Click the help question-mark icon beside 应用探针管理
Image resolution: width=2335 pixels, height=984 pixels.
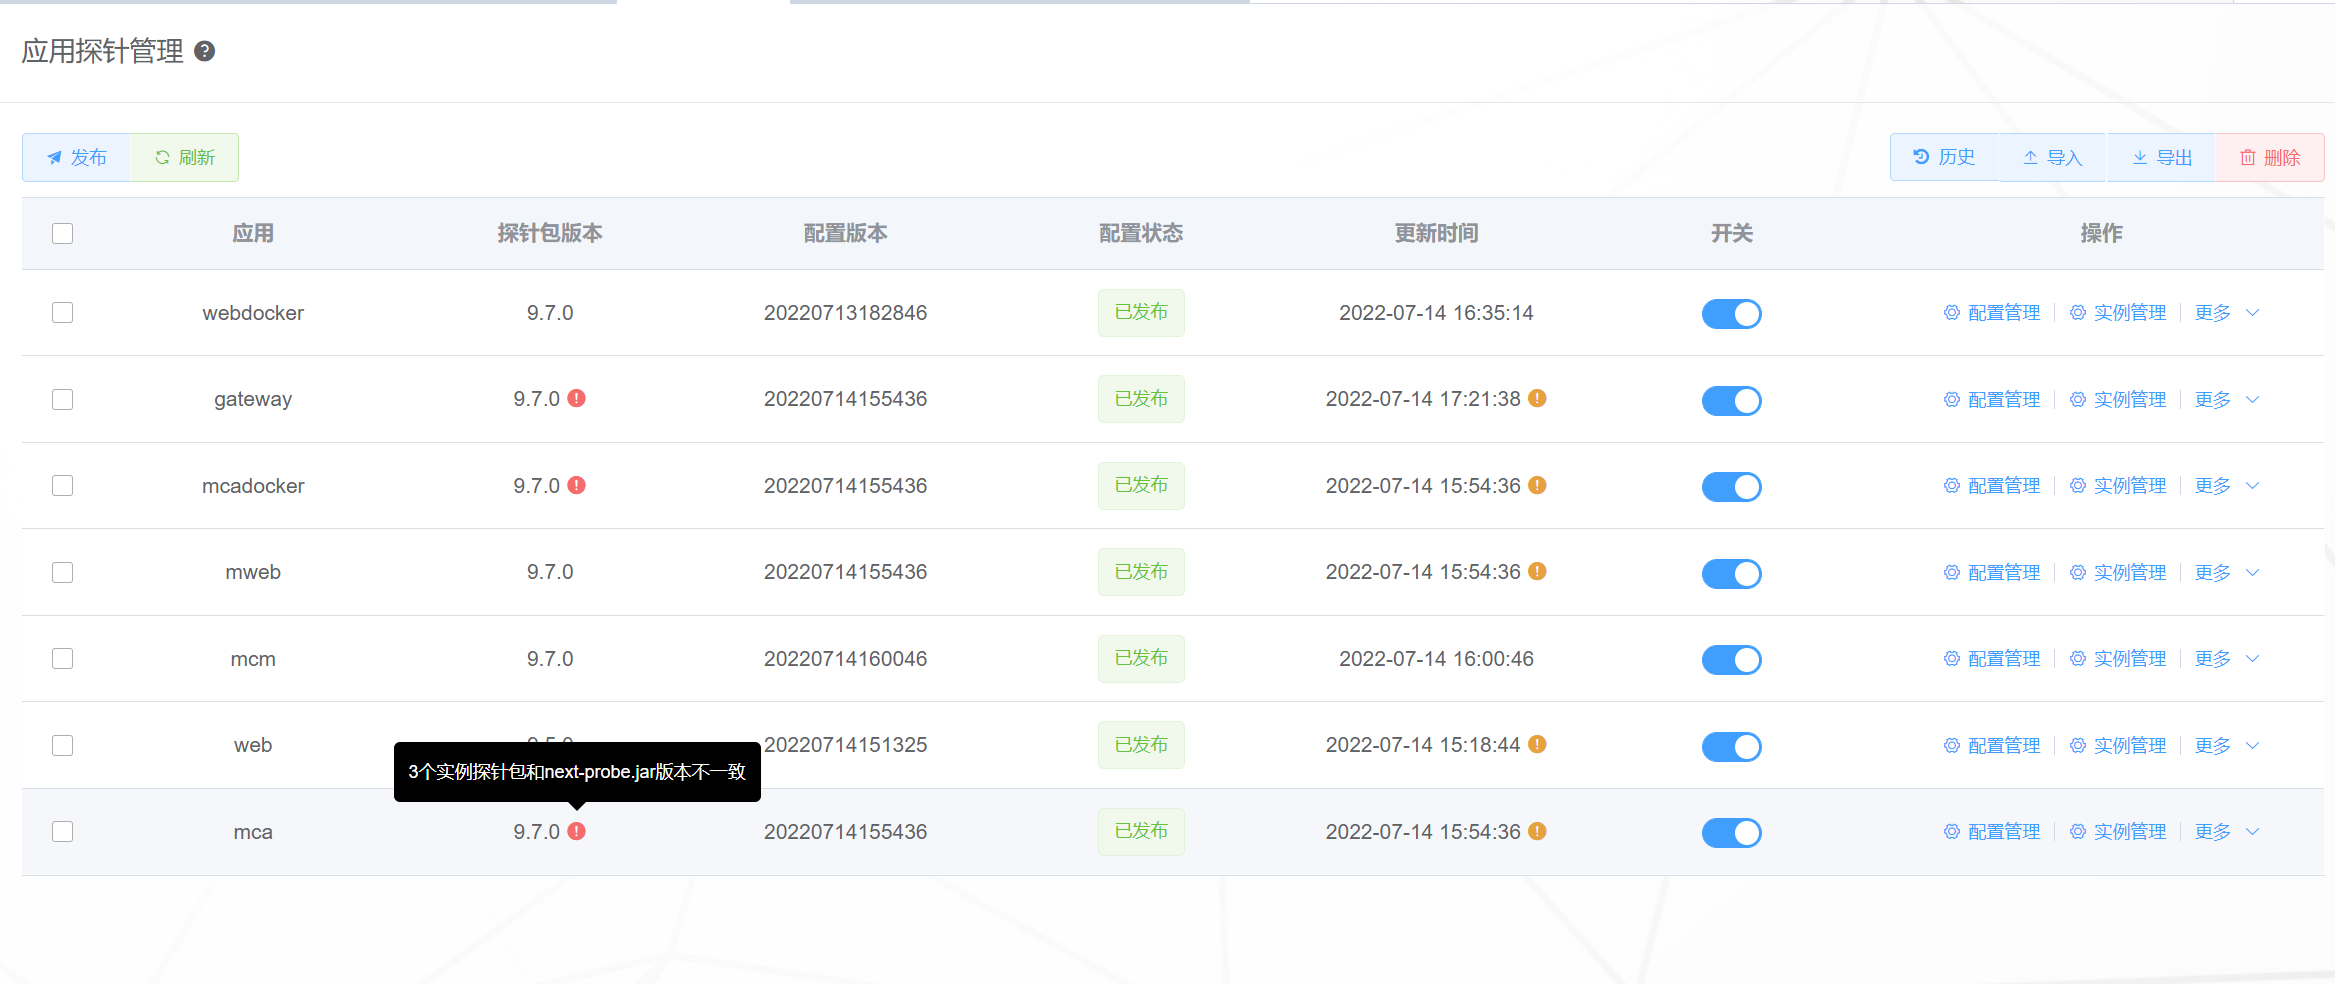pyautogui.click(x=204, y=51)
